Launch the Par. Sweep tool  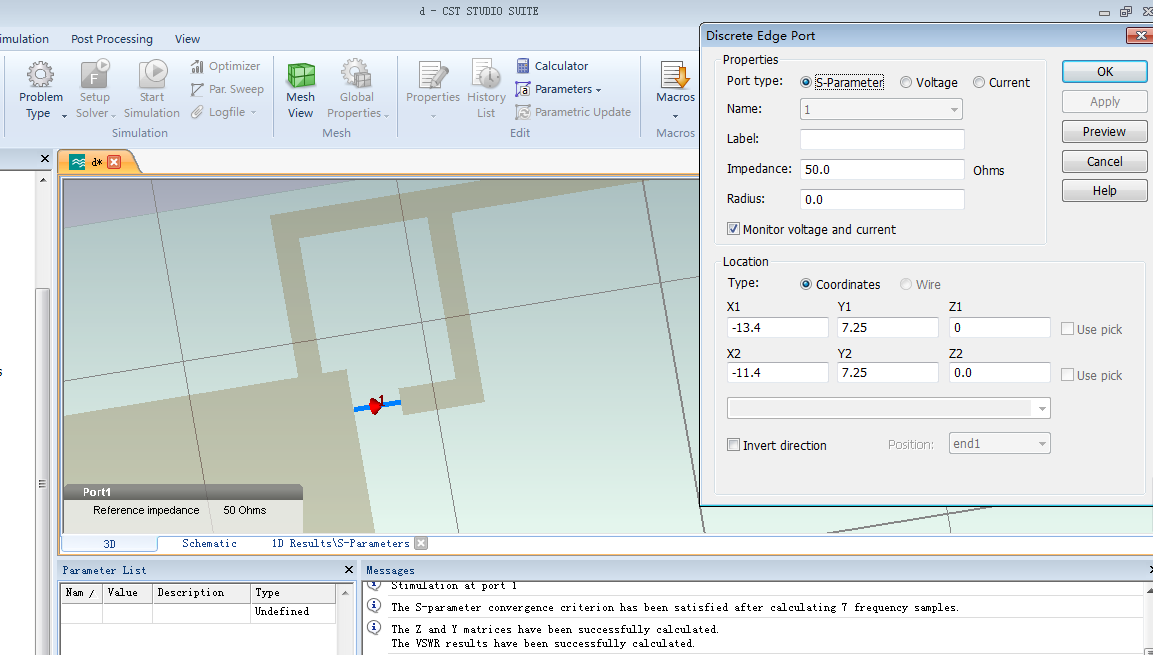point(227,89)
